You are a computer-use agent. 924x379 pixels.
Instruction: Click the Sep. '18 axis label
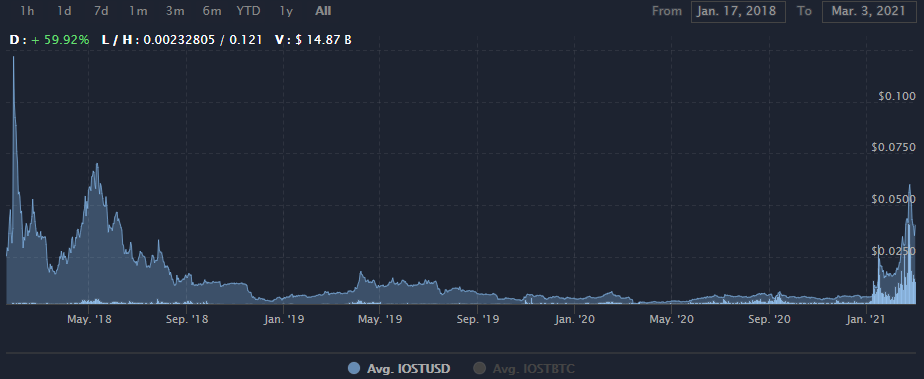click(x=186, y=319)
